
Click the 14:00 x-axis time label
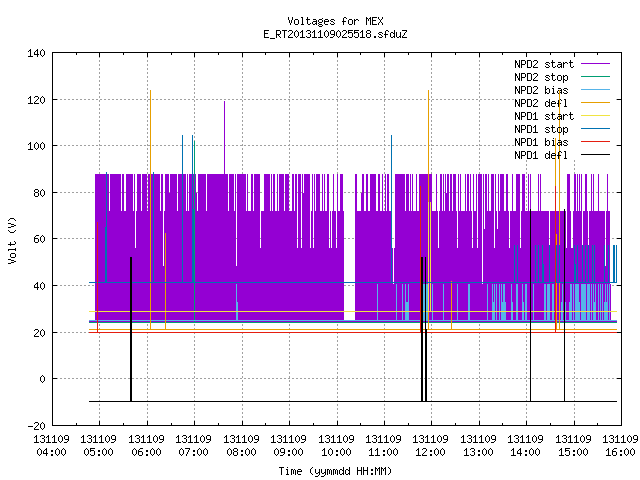click(526, 452)
